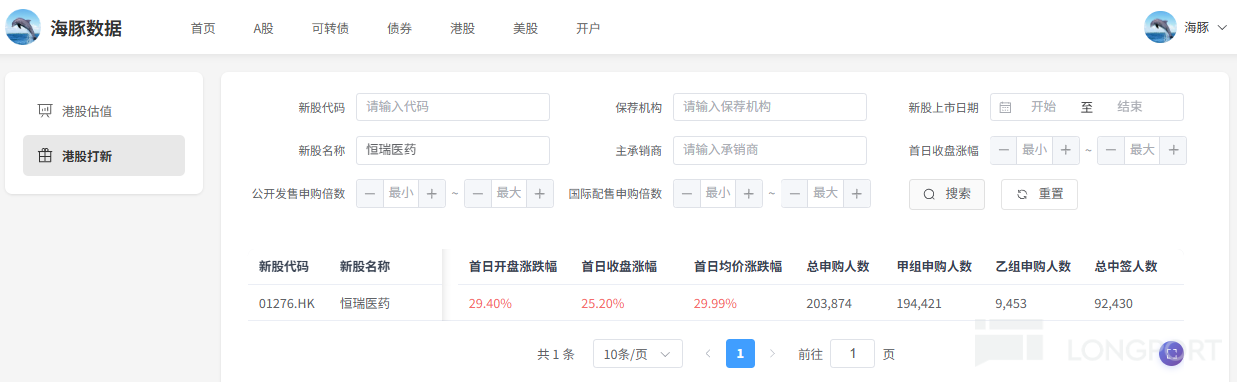The image size is (1237, 382).
Task: Click the 恒瑞医药 name cell in table
Action: point(365,303)
